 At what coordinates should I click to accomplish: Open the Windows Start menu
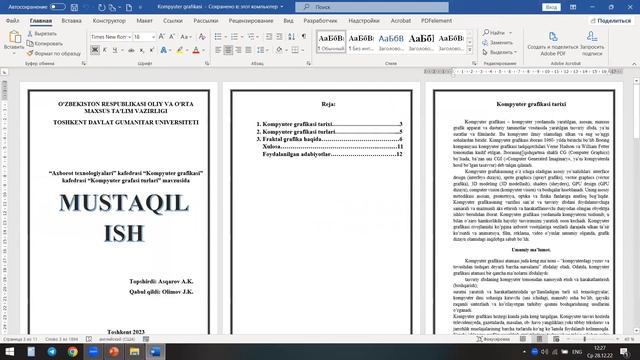coord(9,351)
